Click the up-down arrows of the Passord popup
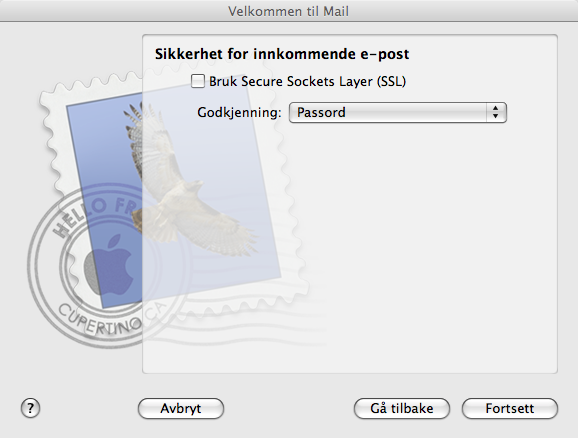This screenshot has height=438, width=578. point(495,112)
